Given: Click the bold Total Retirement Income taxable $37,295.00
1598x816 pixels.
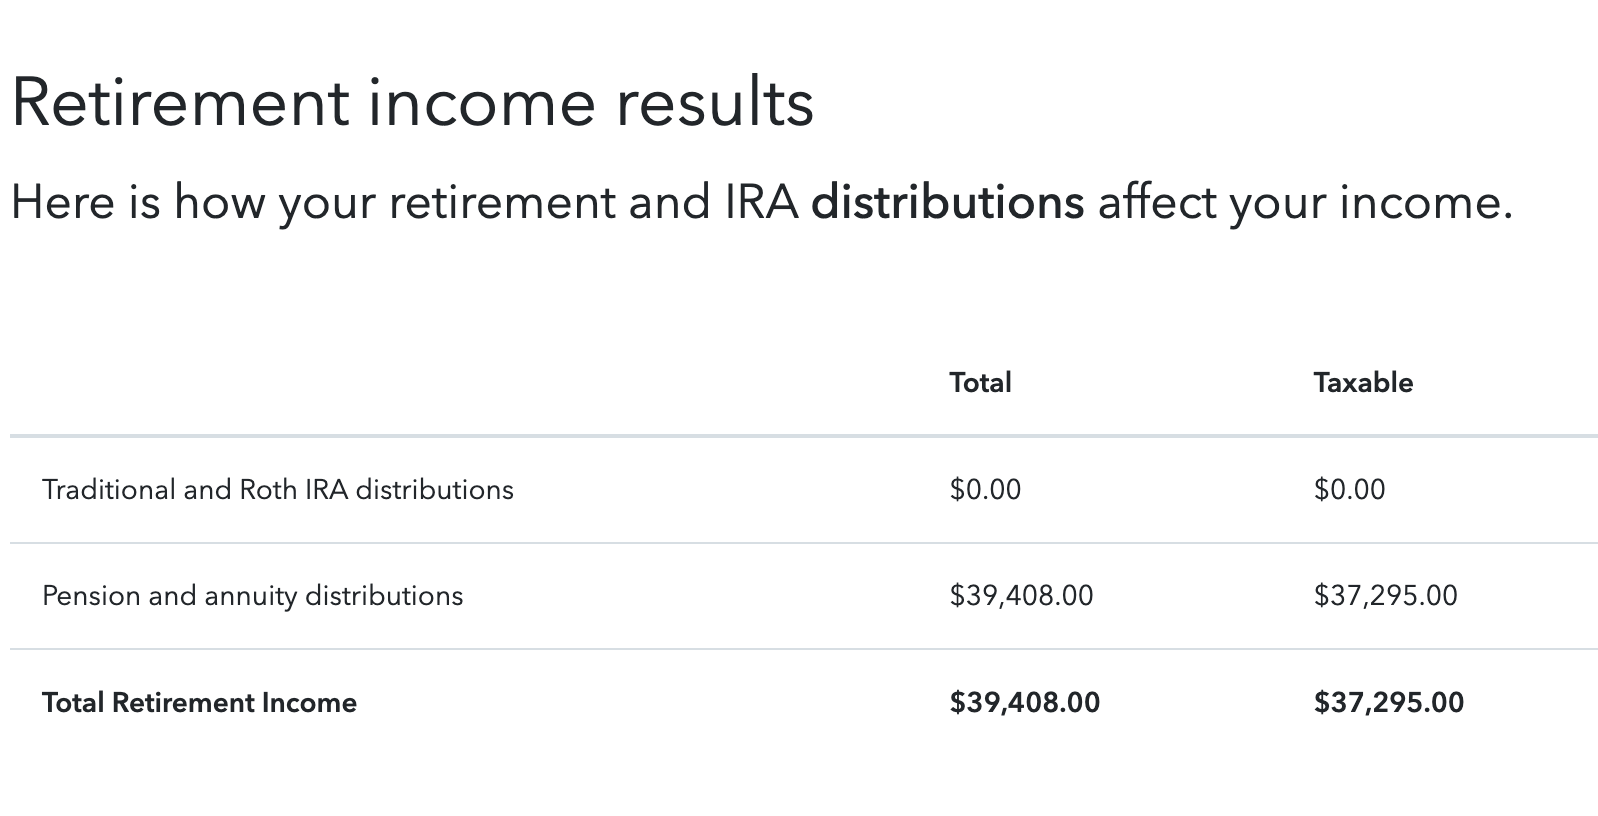Looking at the screenshot, I should [1388, 703].
